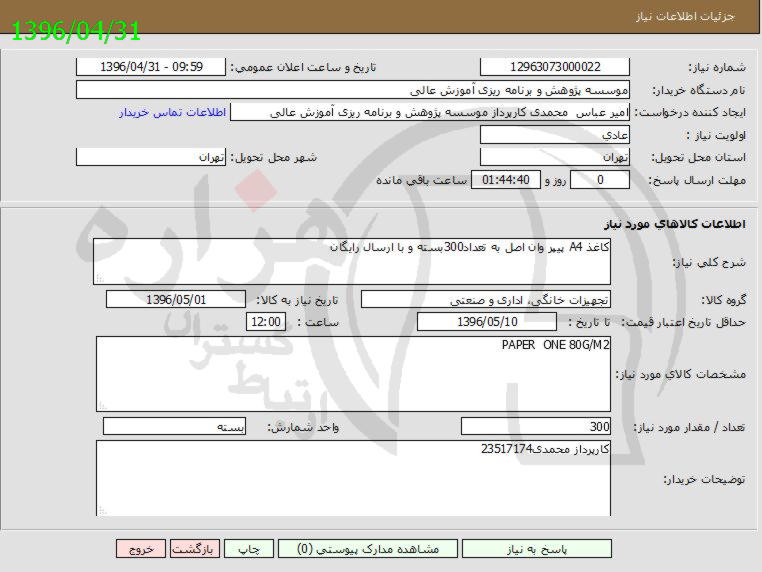Click the 'اطلاعات کالاهای مورد نیاز' section heading
This screenshot has width=762, height=572.
(675, 224)
